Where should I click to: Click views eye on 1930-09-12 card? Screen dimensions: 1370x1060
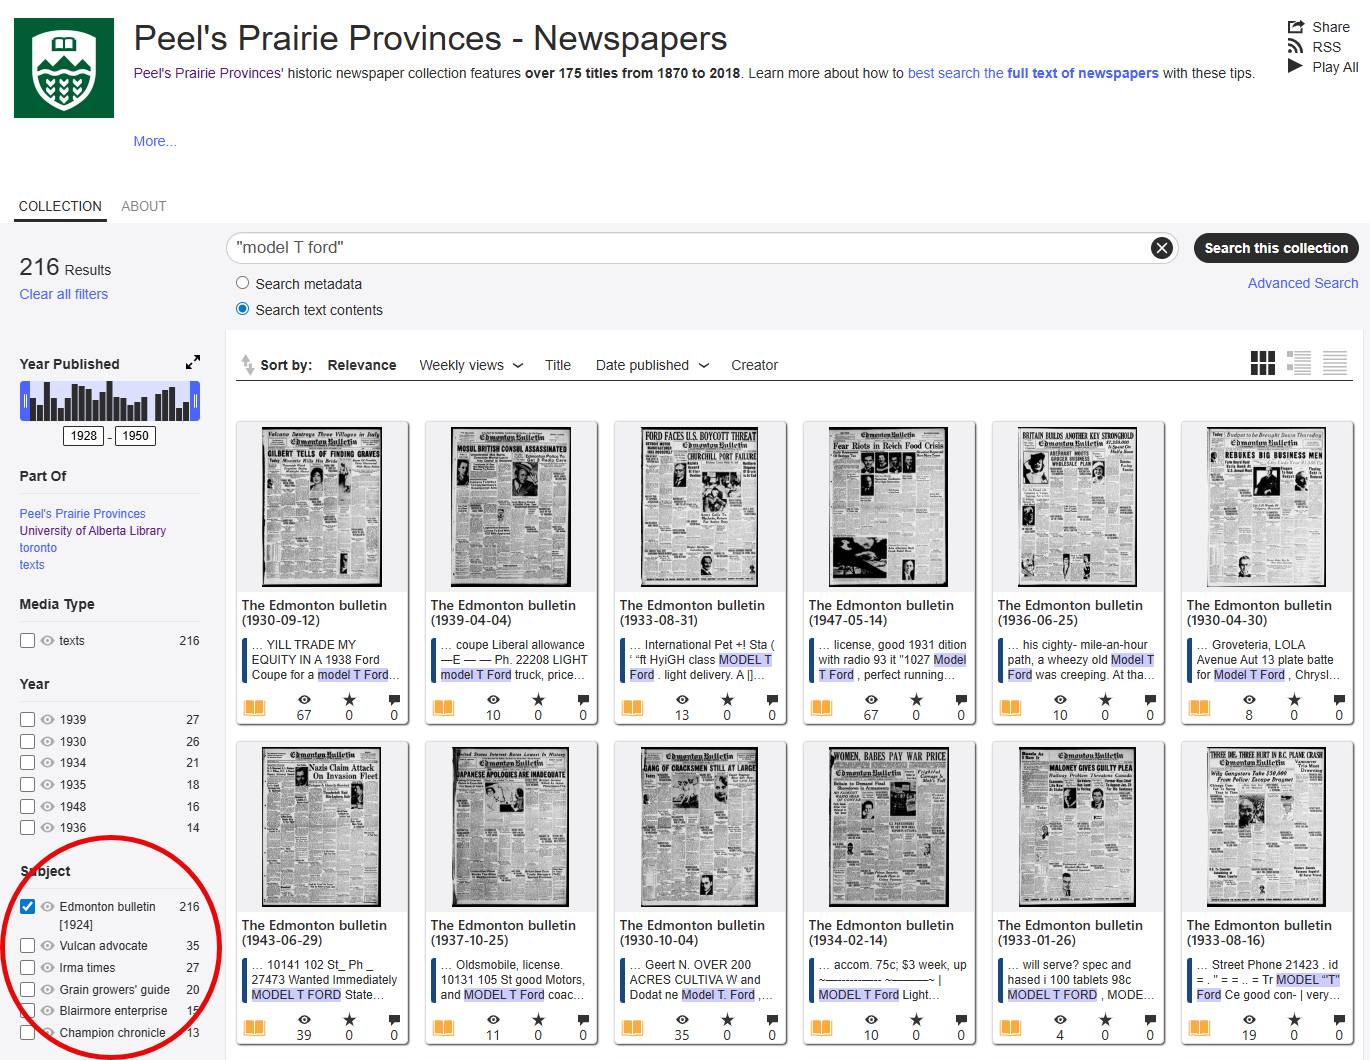coord(304,700)
